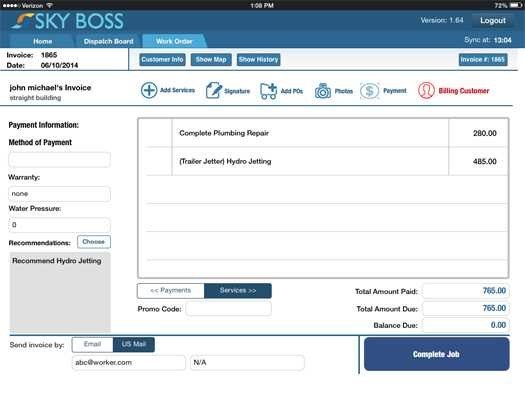Click the Recommend Hydro Jetting text box

[60, 292]
